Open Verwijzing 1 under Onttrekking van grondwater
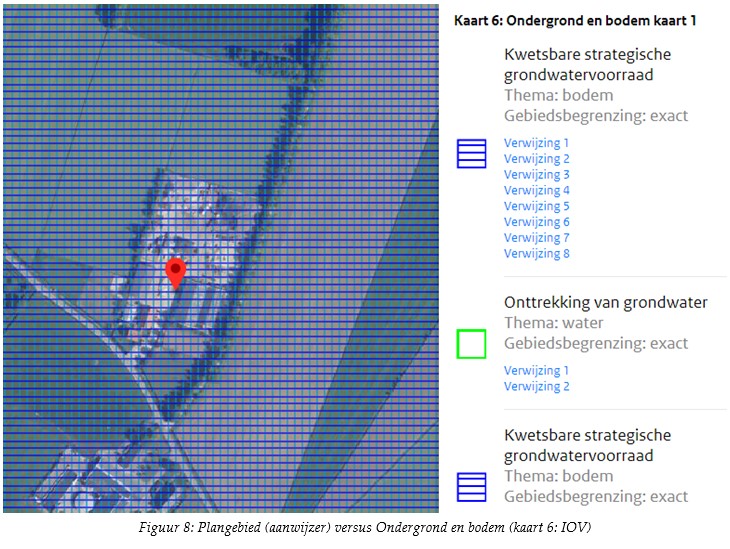Image resolution: width=730 pixels, height=549 pixels. [536, 371]
